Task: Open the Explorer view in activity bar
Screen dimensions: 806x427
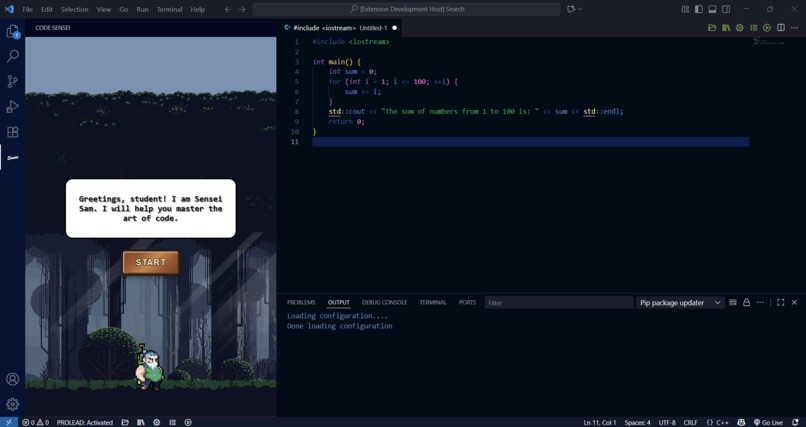Action: (12, 32)
